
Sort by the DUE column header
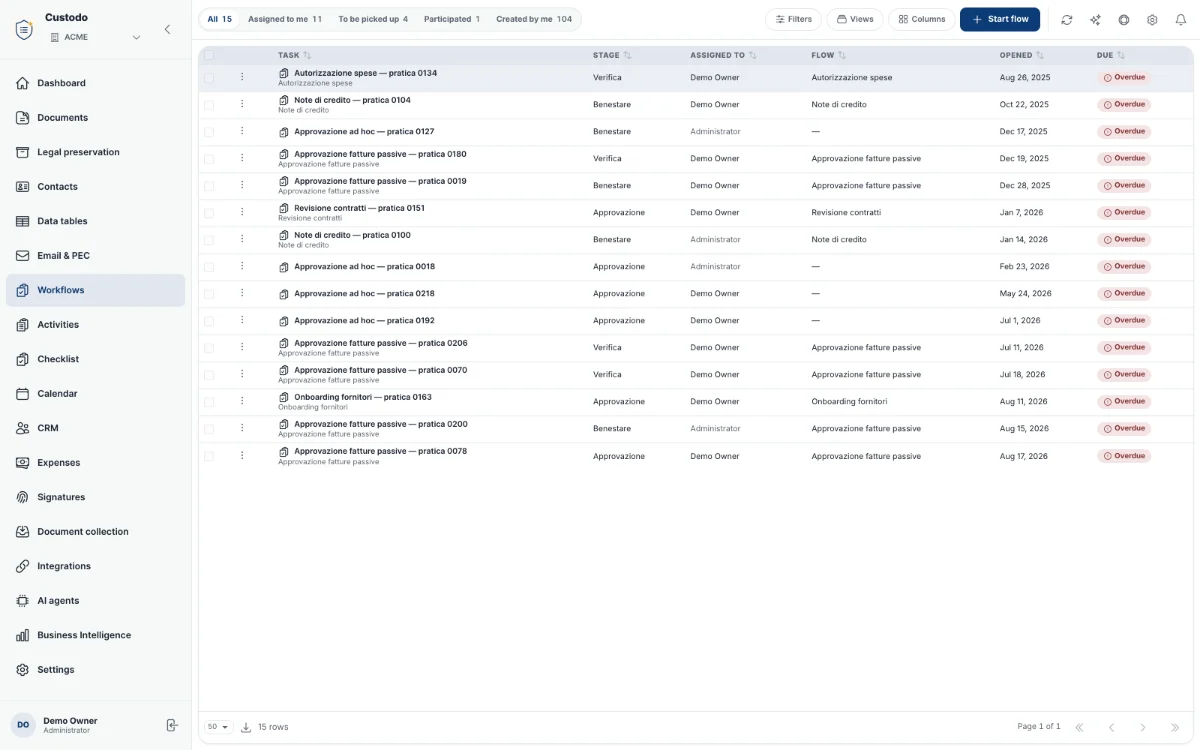coord(1111,56)
